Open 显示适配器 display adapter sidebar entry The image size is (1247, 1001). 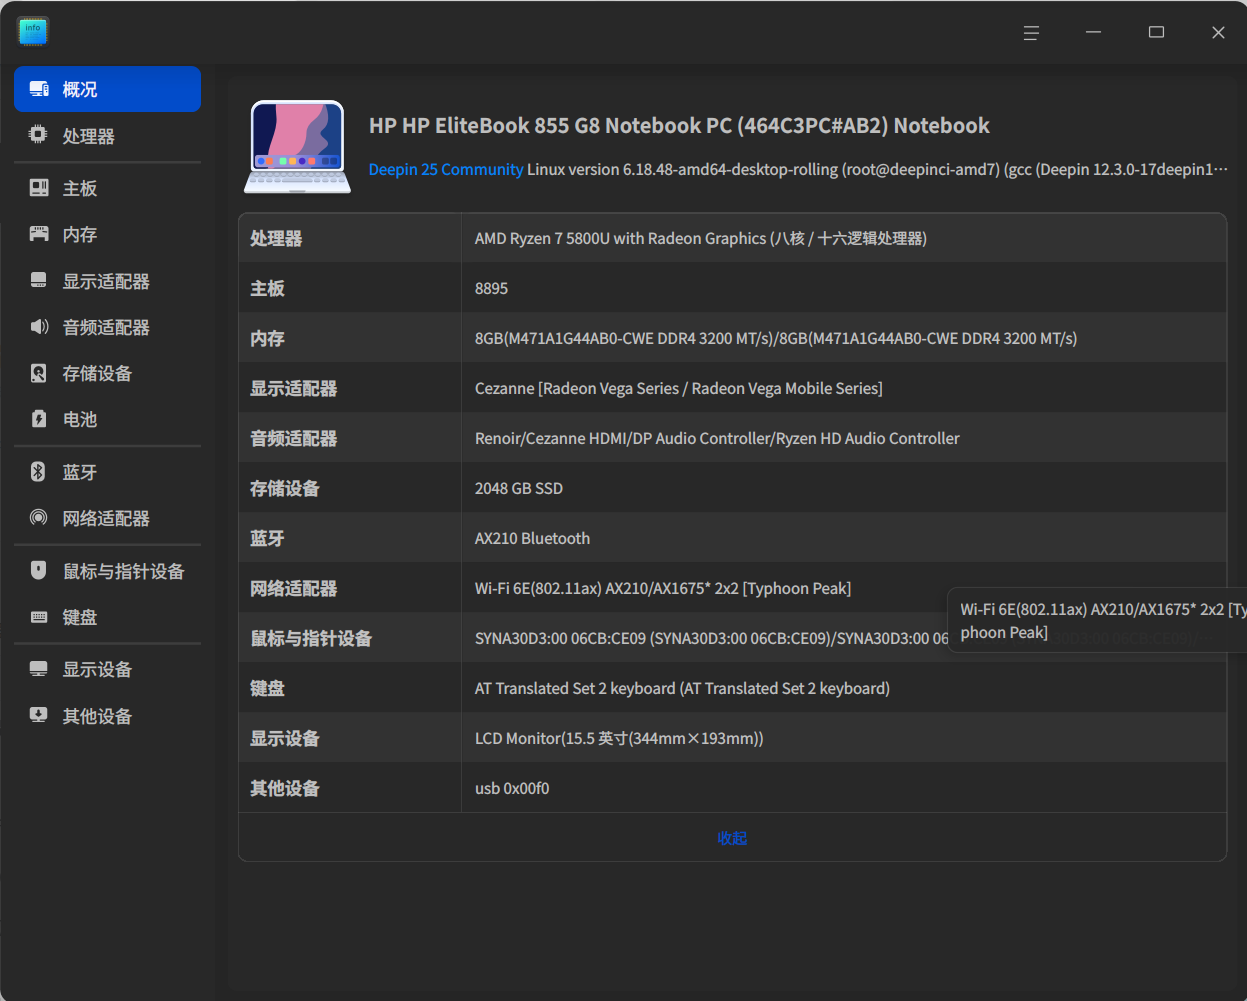point(107,281)
